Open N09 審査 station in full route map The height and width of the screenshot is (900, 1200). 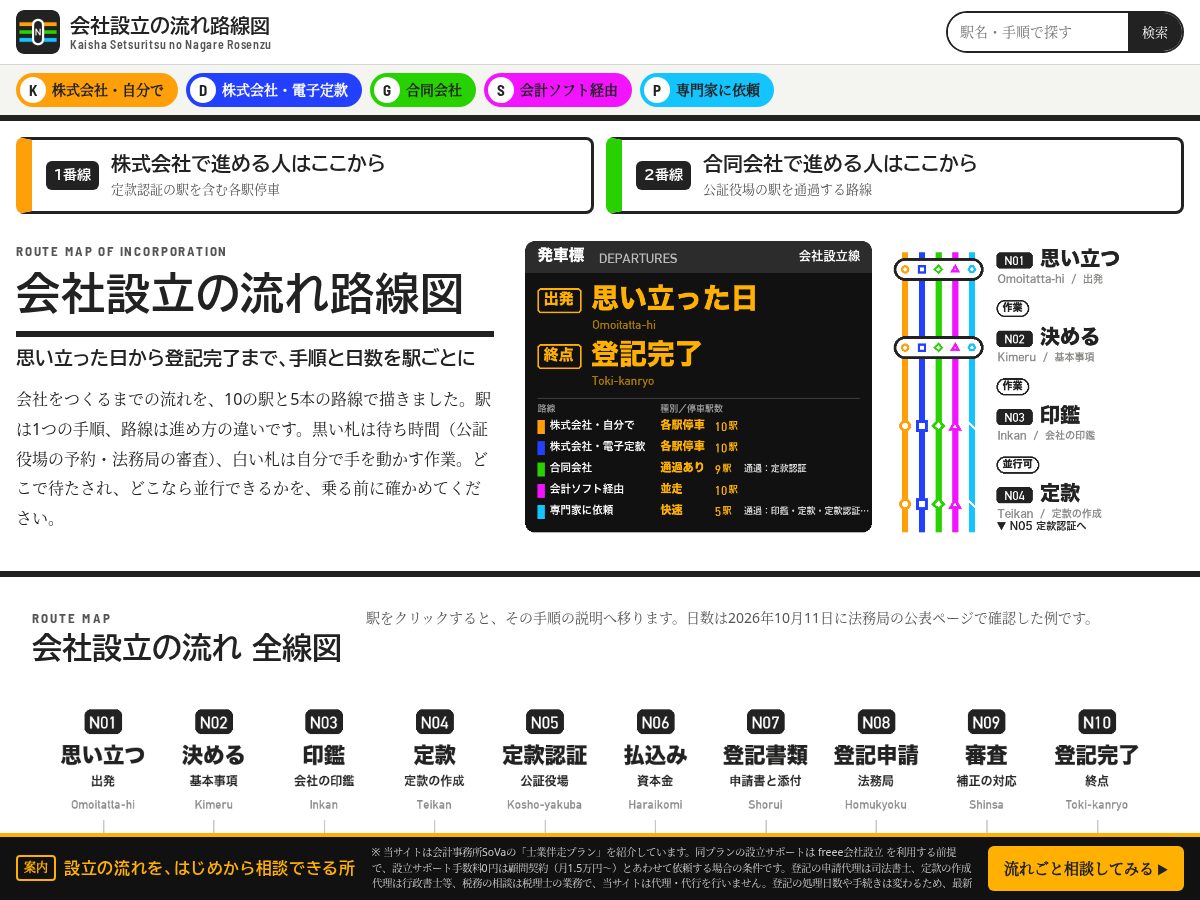986,760
